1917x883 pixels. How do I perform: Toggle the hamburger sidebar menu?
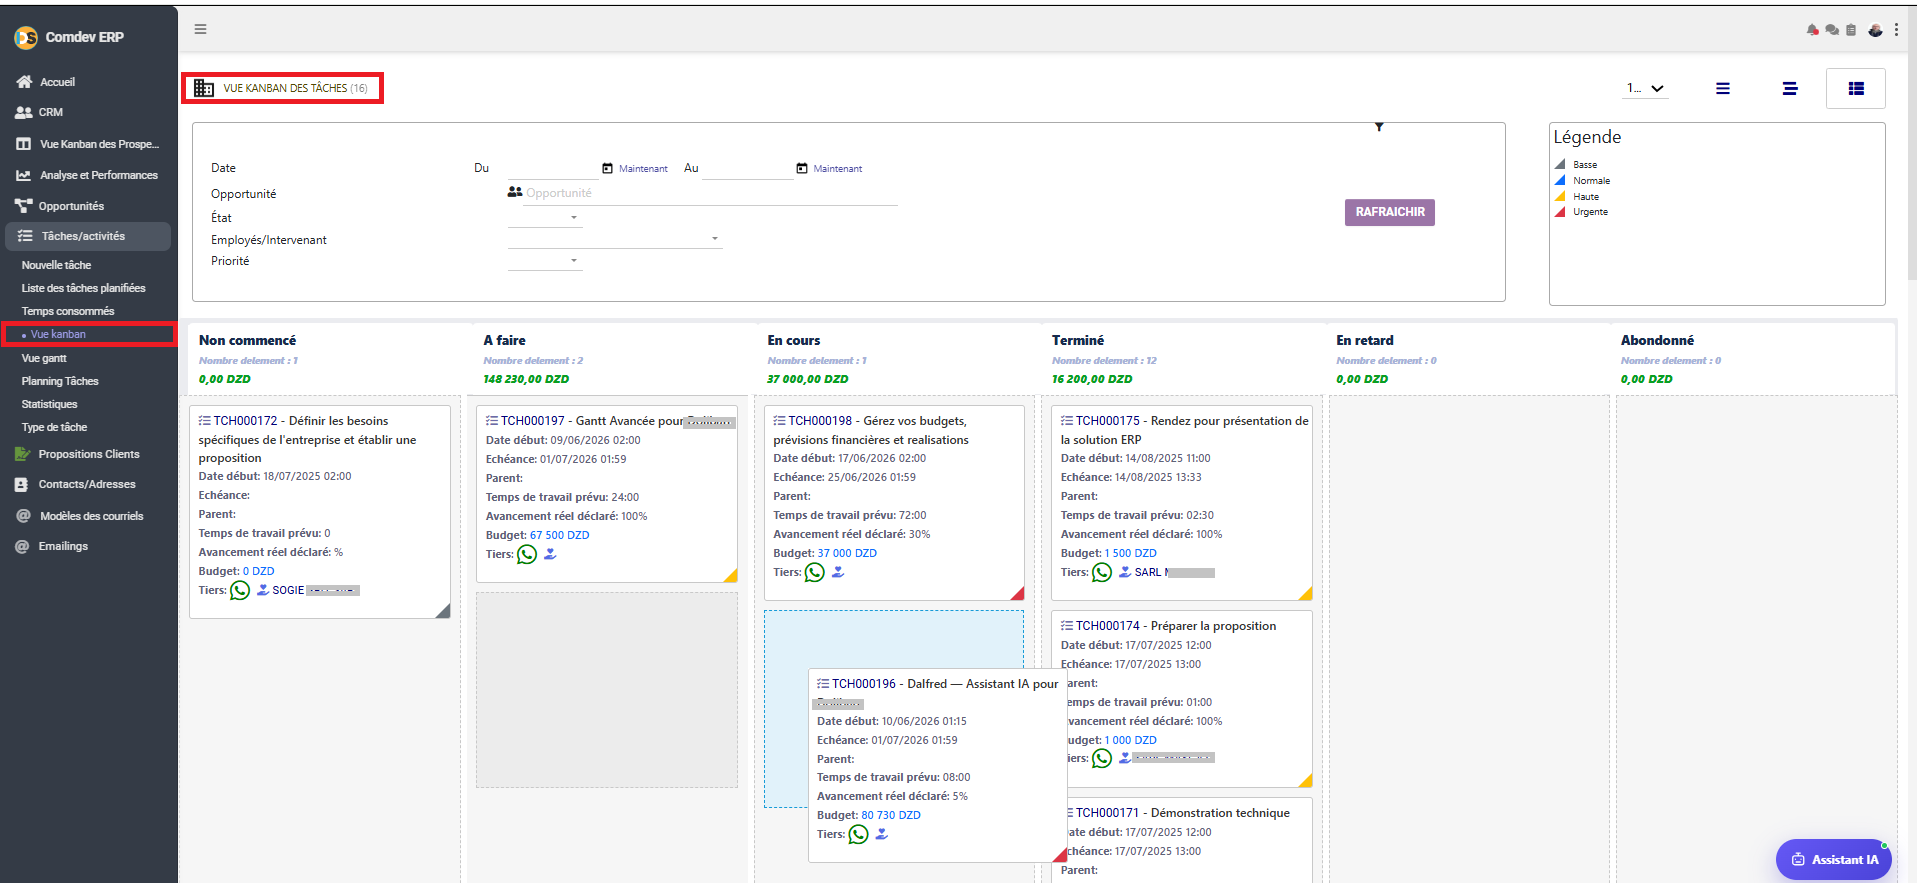pyautogui.click(x=200, y=29)
